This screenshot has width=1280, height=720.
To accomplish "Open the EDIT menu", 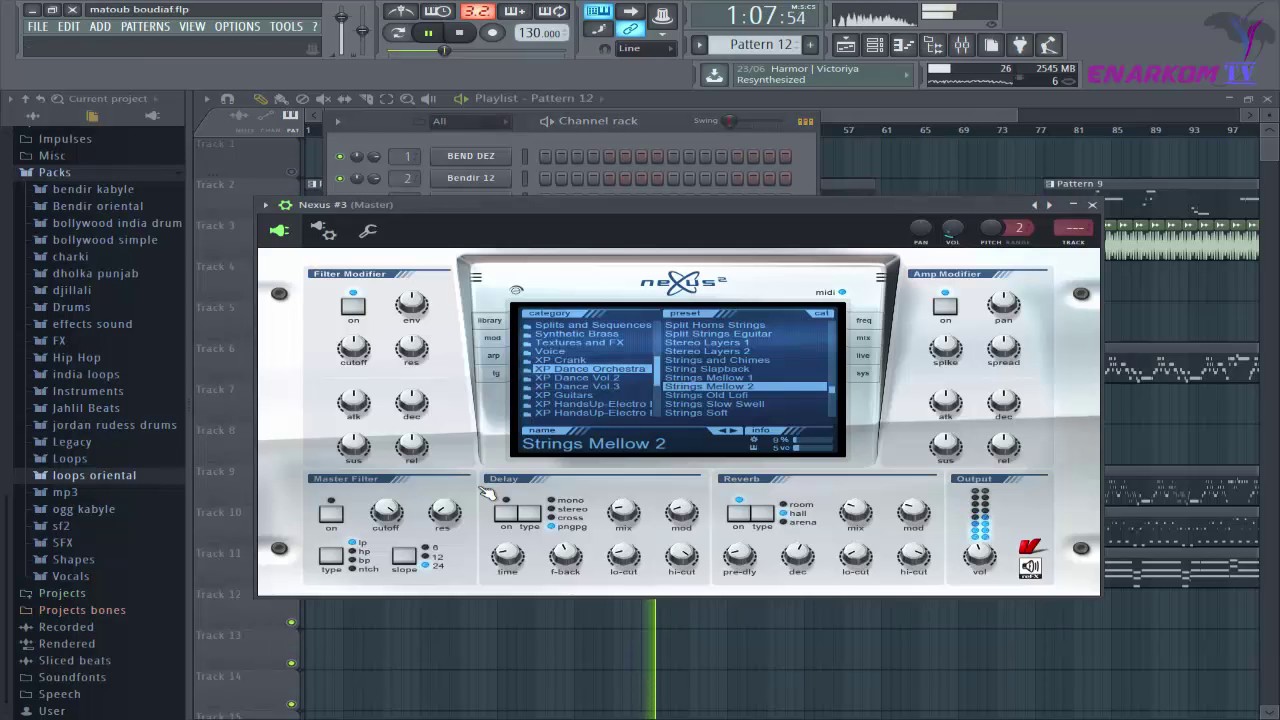I will click(x=69, y=27).
